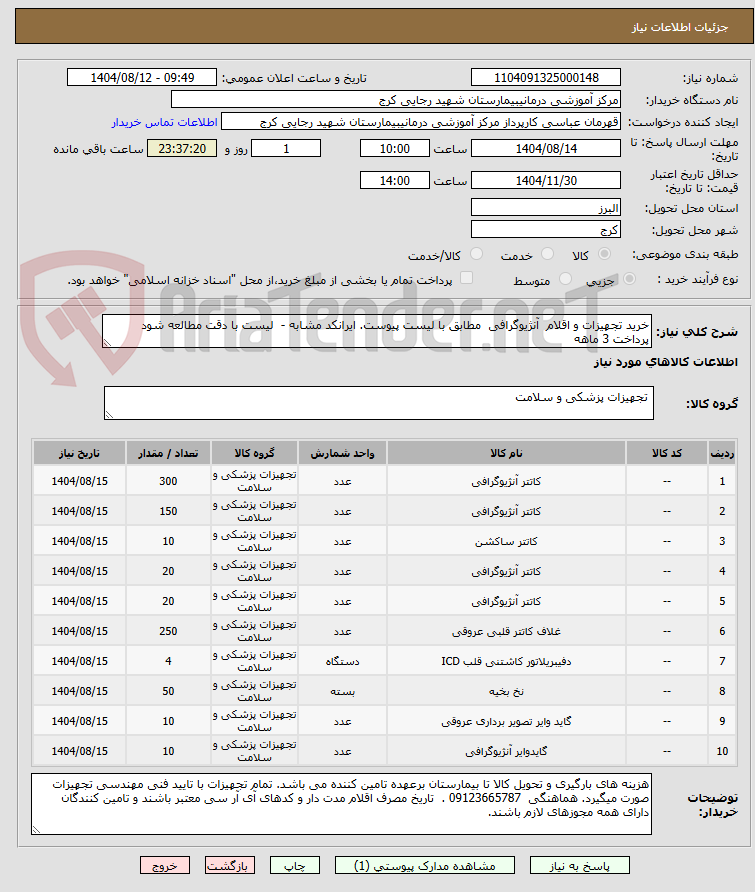
Task: Click نخ بخیه in row 8
Action: point(506,691)
